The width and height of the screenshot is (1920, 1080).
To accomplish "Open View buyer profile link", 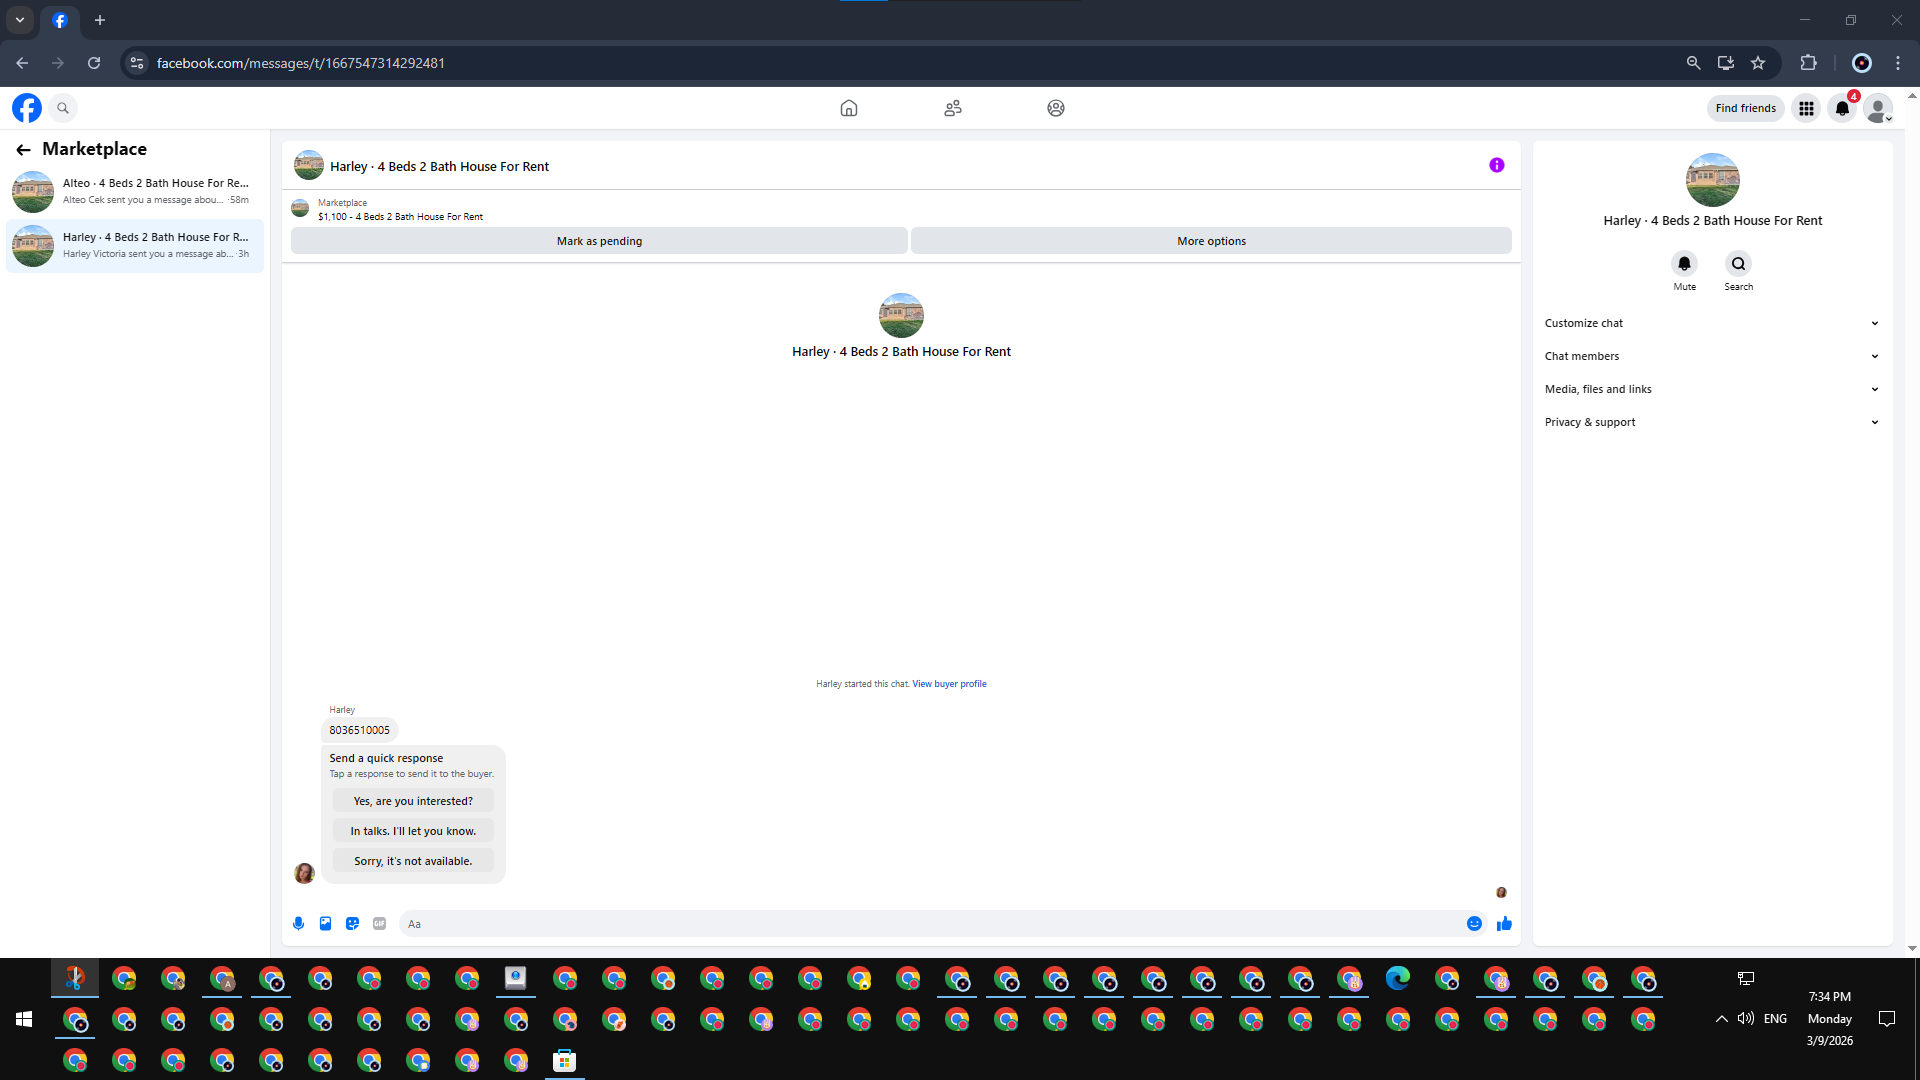I will pos(948,684).
